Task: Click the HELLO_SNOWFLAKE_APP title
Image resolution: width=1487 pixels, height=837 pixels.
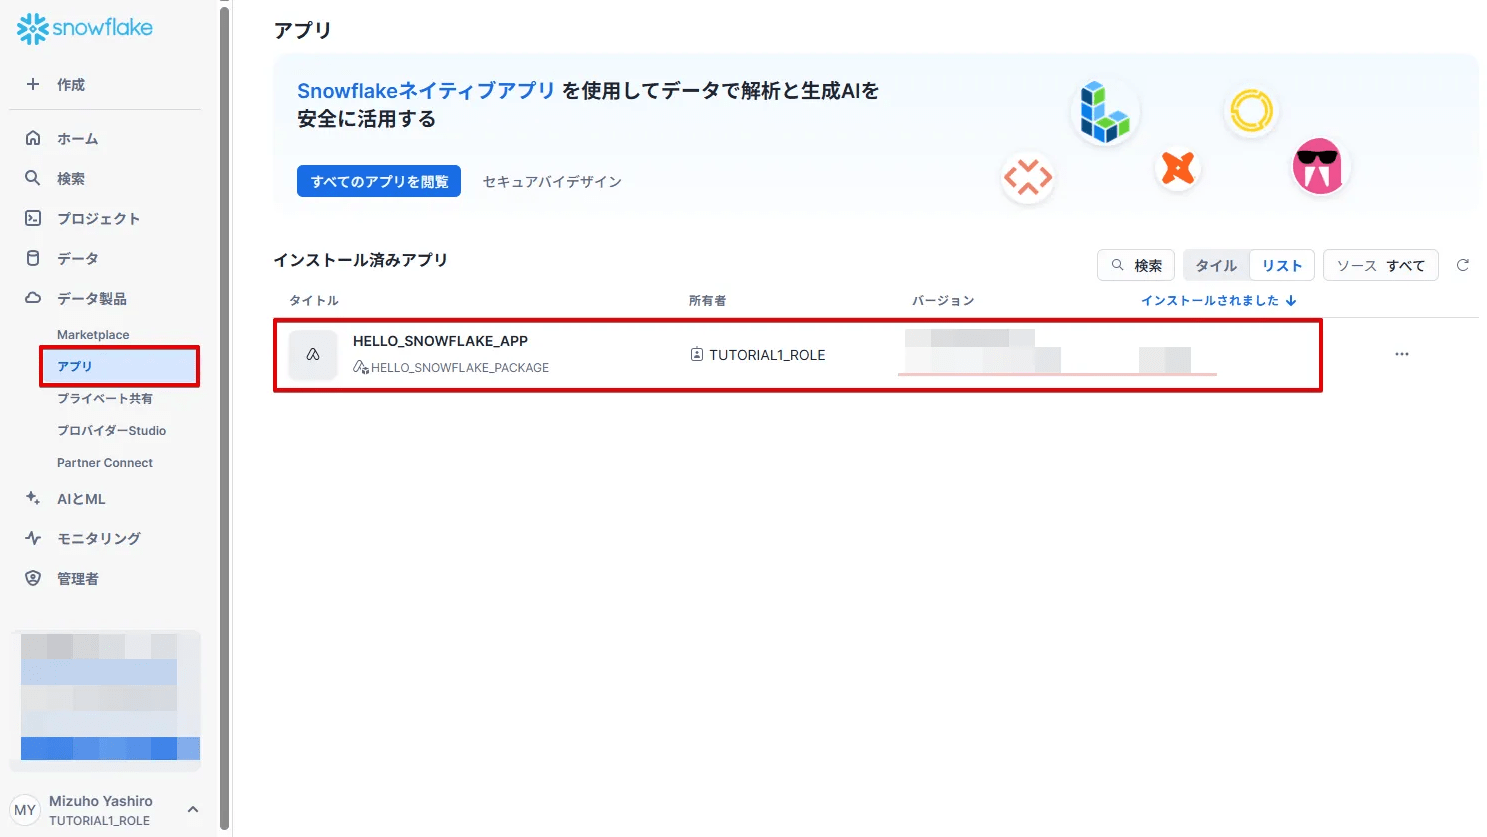Action: tap(440, 341)
